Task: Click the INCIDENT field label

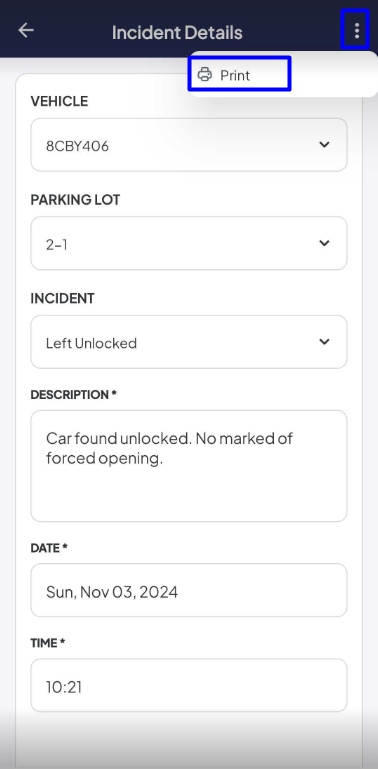Action: point(62,298)
